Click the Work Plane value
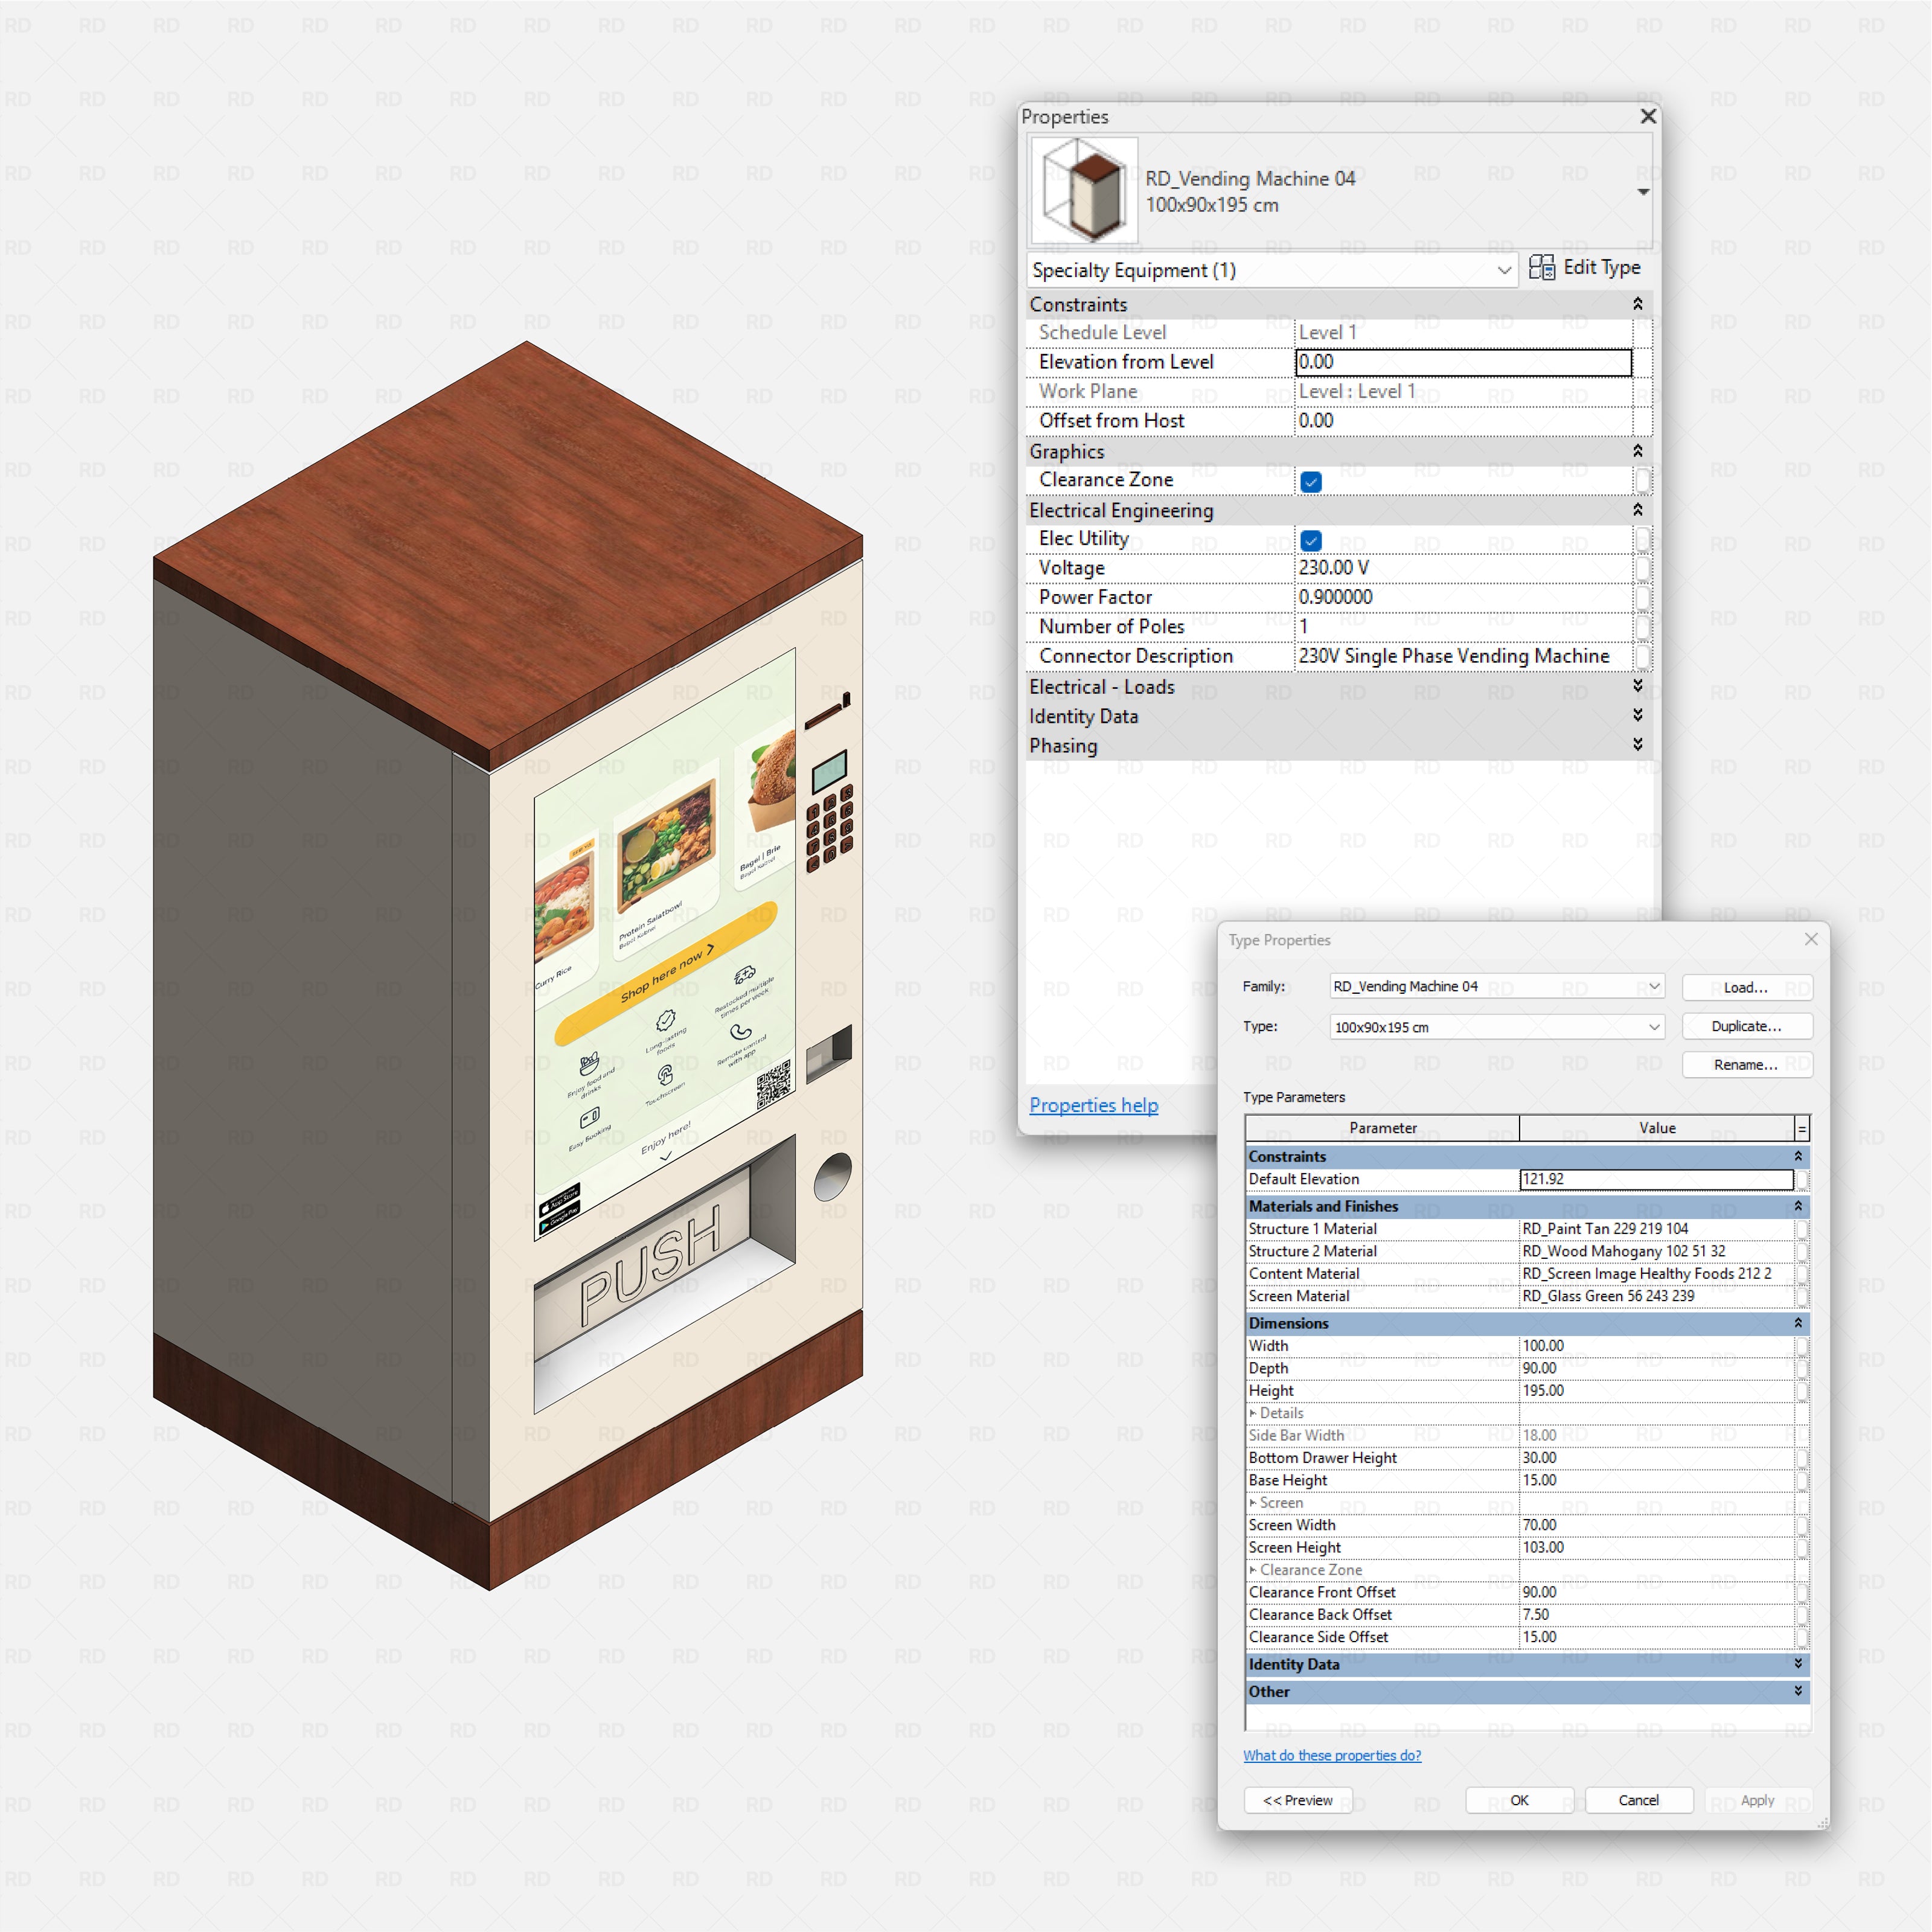 [x=1463, y=391]
